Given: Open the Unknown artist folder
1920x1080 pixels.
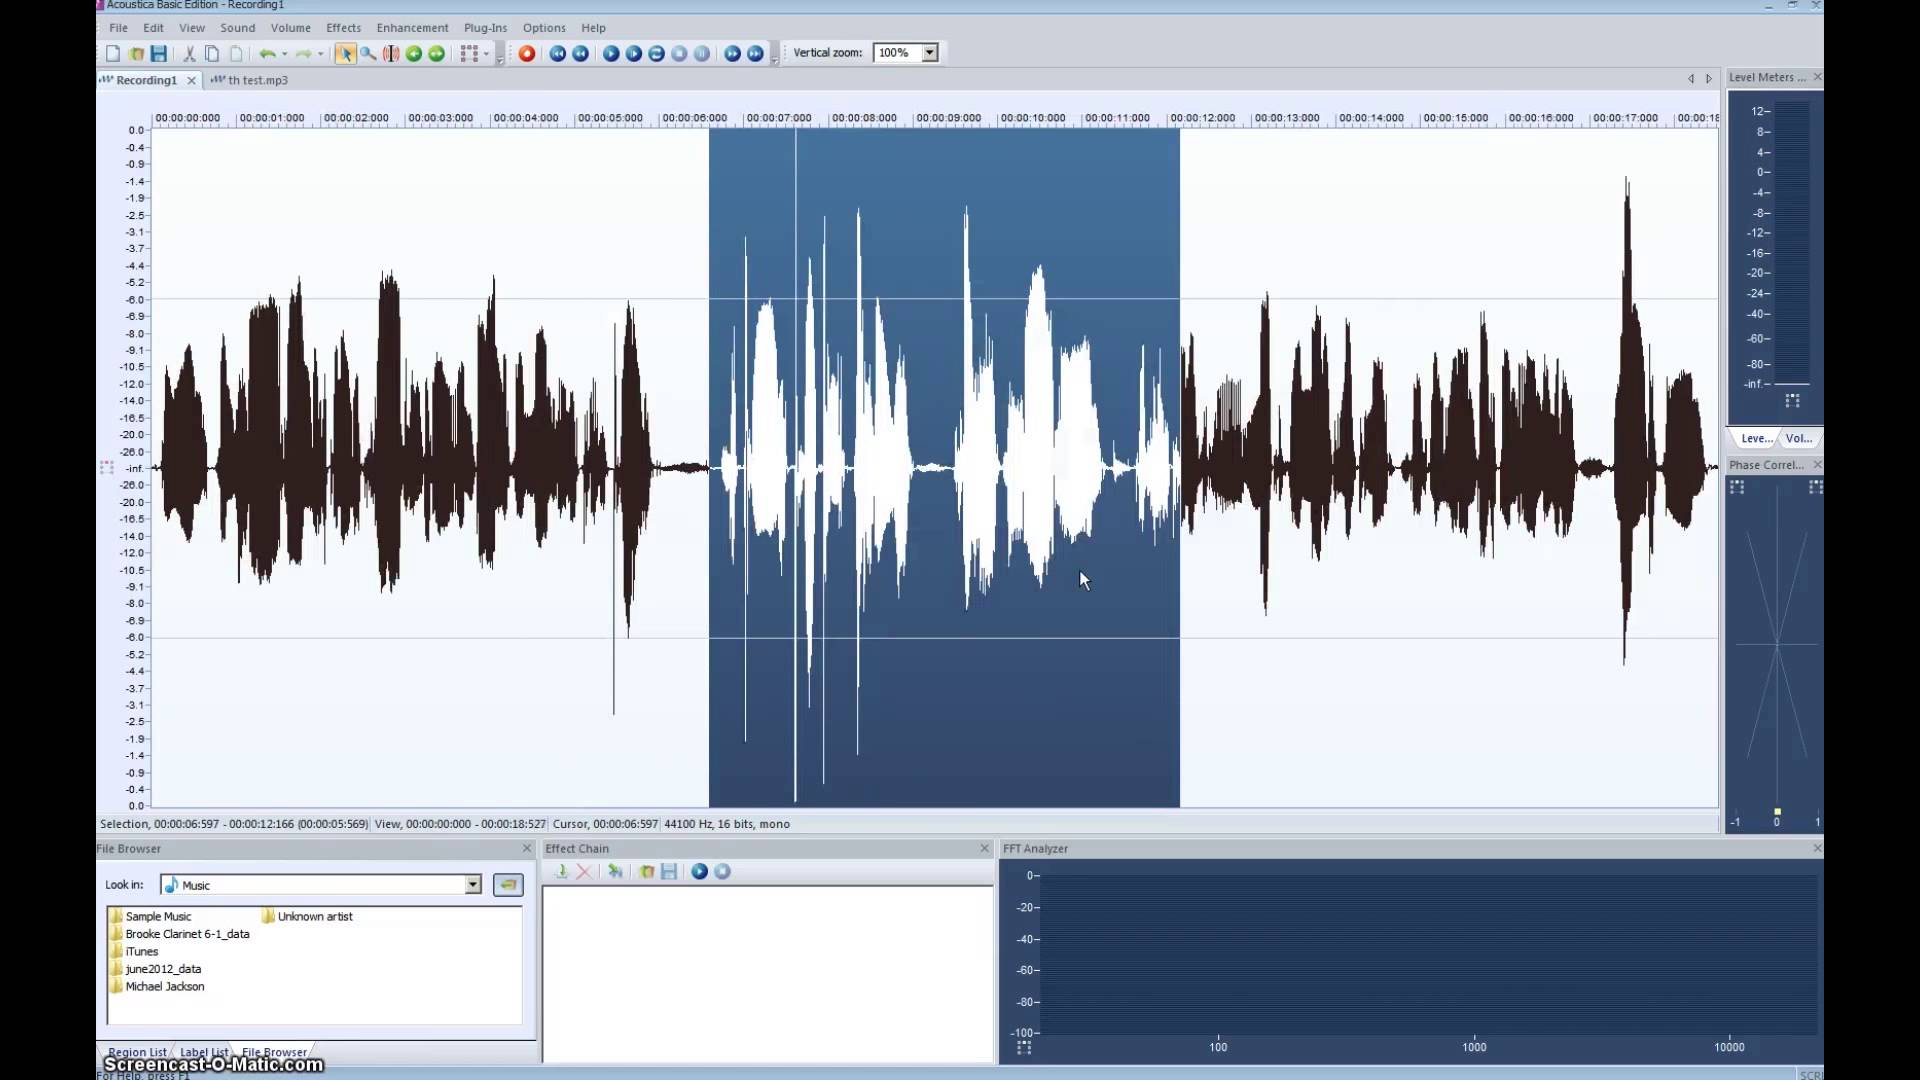Looking at the screenshot, I should click(307, 916).
